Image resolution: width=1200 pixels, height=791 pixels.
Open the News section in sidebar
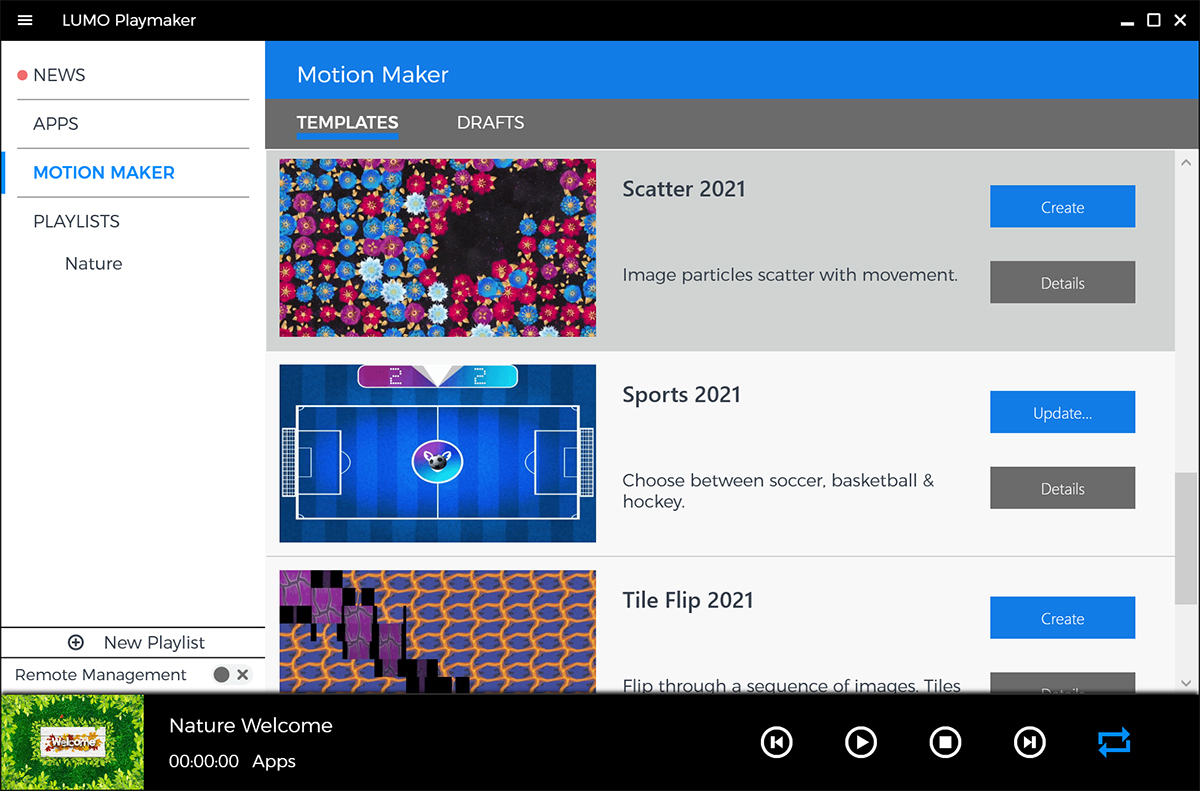click(x=59, y=75)
